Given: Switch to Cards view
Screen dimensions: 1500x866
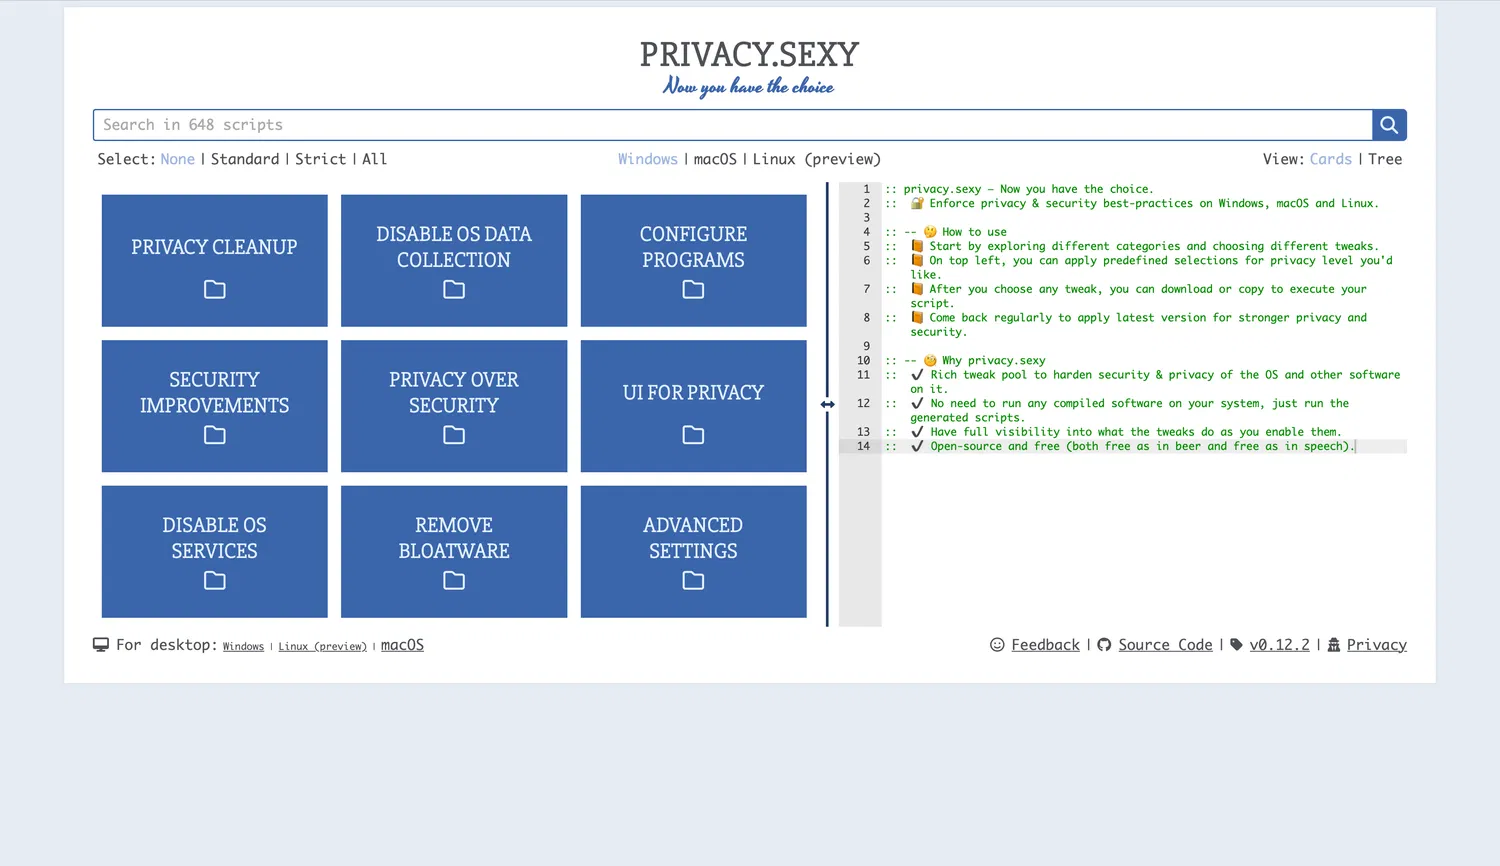Looking at the screenshot, I should pyautogui.click(x=1331, y=159).
